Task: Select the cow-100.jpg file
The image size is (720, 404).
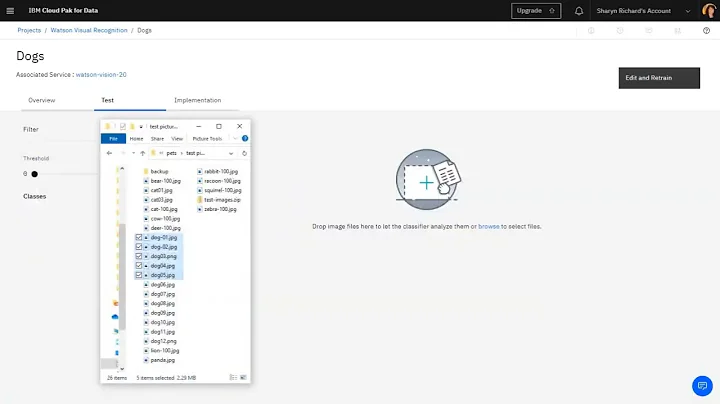Action: (162, 219)
